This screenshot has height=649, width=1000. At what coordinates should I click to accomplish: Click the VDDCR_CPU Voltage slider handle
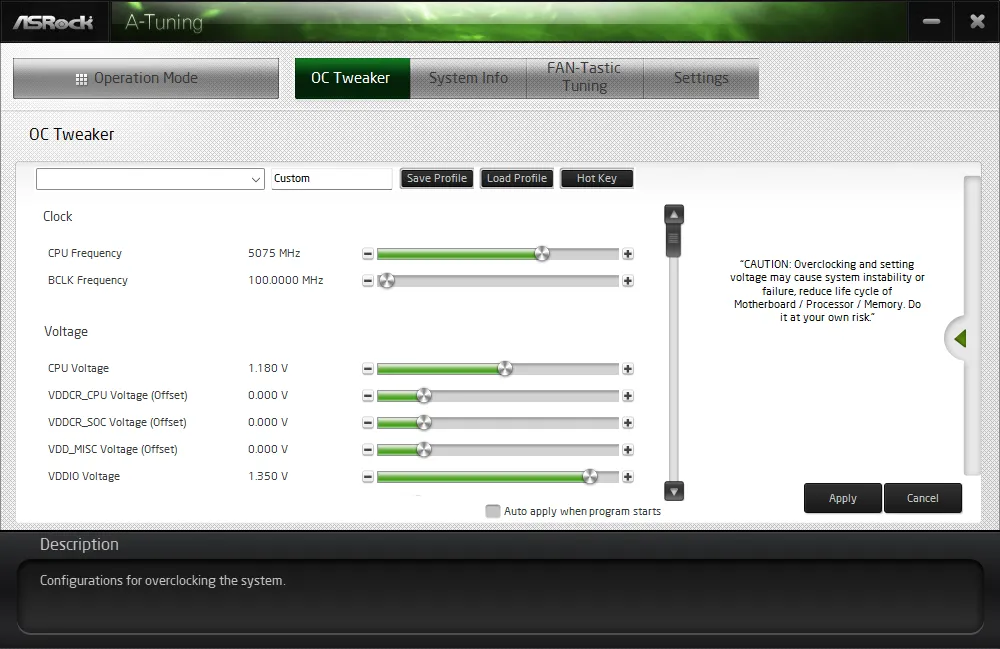click(423, 396)
